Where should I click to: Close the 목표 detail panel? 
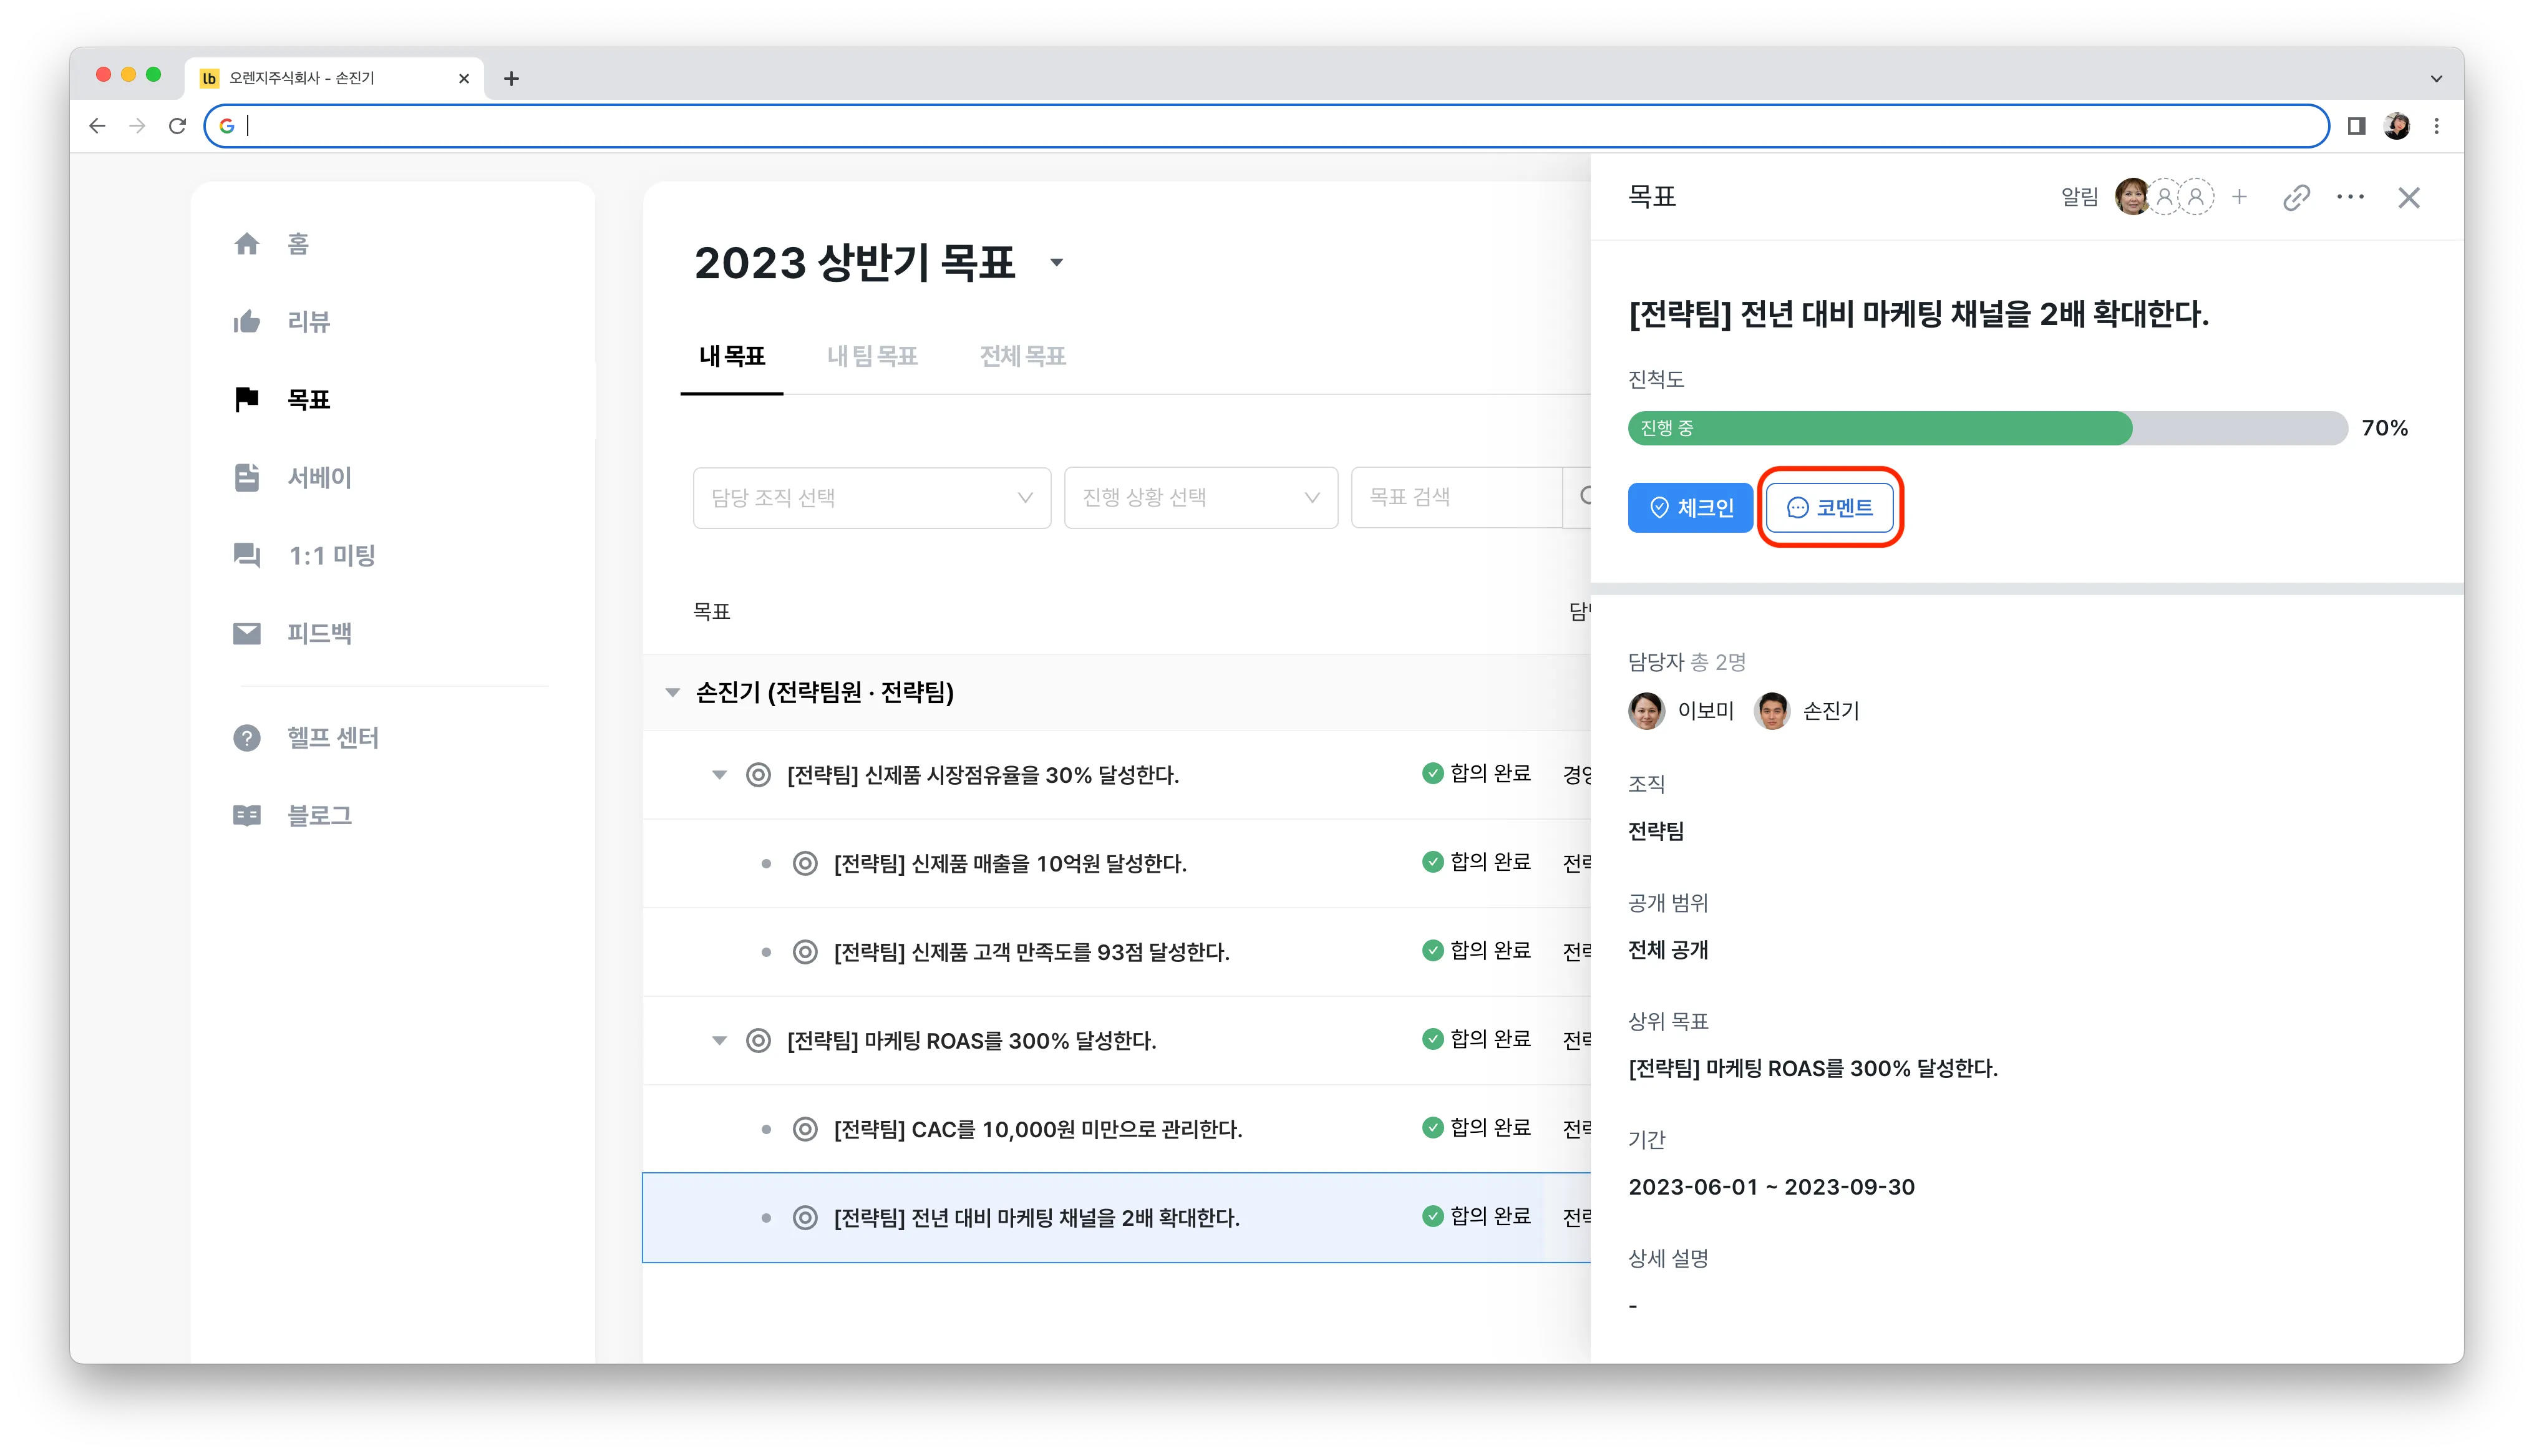click(2408, 198)
